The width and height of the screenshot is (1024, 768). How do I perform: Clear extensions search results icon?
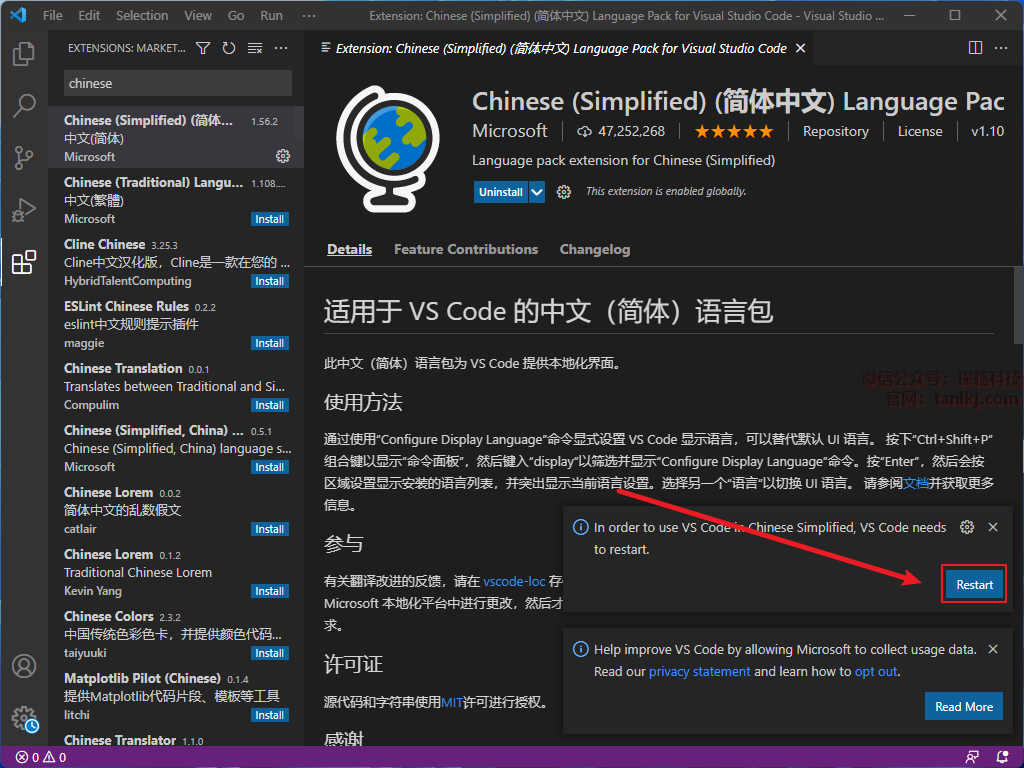tap(255, 48)
